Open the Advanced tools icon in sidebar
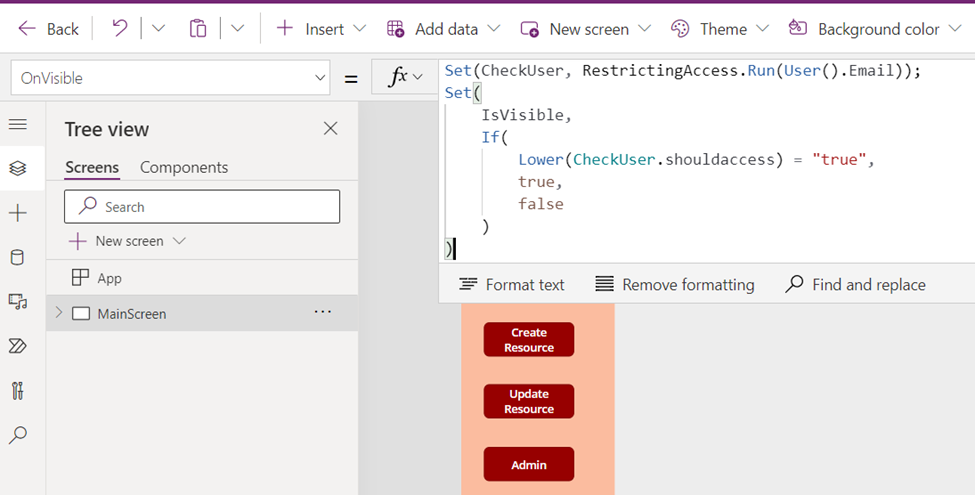This screenshot has height=495, width=975. pos(18,391)
